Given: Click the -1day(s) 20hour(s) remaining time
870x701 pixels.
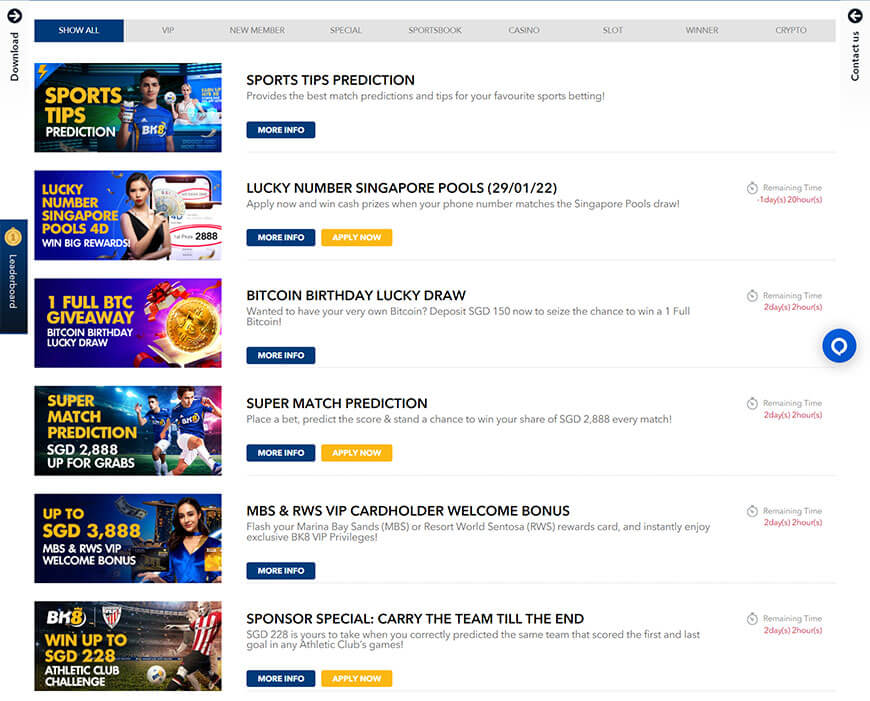Looking at the screenshot, I should (x=790, y=200).
